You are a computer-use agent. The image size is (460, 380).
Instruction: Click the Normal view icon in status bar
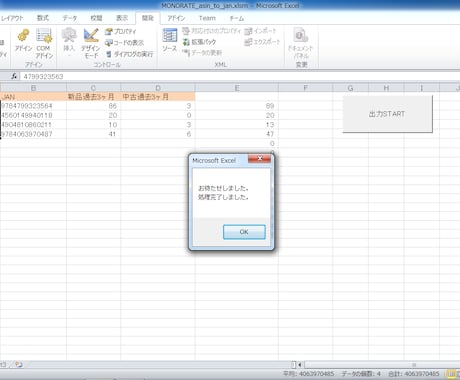pos(451,374)
